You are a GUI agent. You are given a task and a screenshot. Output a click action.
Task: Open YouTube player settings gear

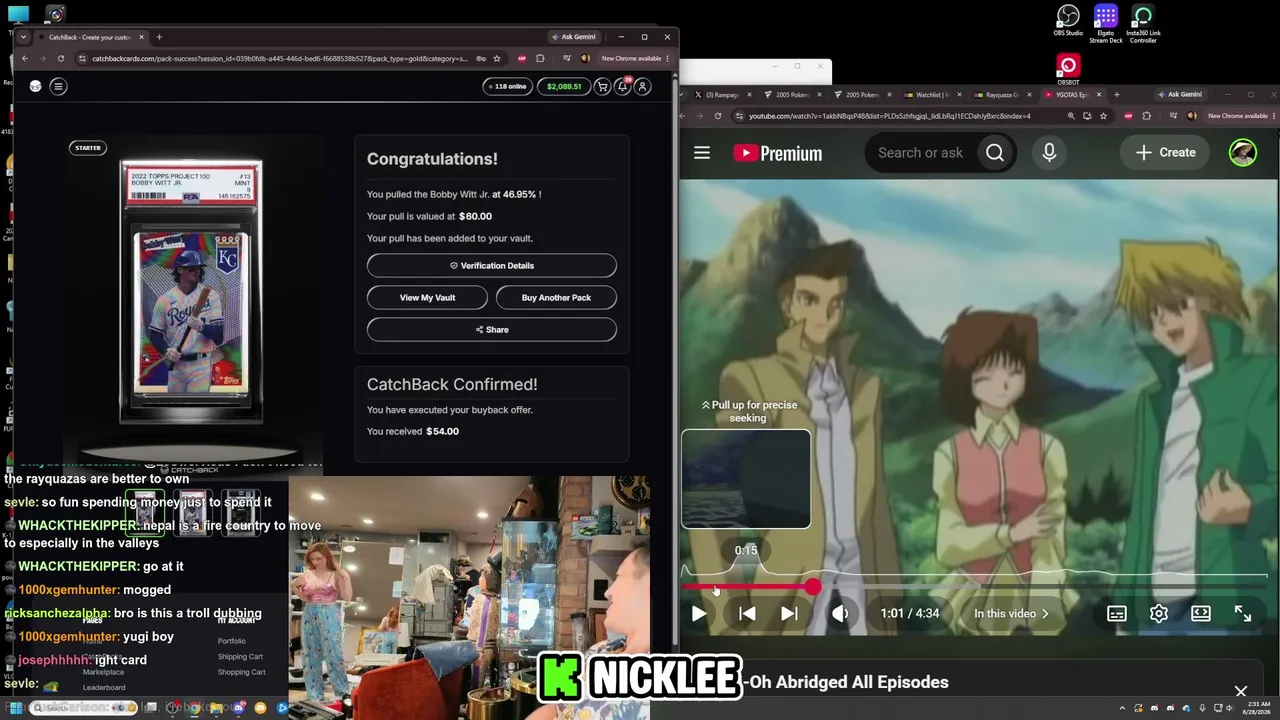coord(1159,614)
